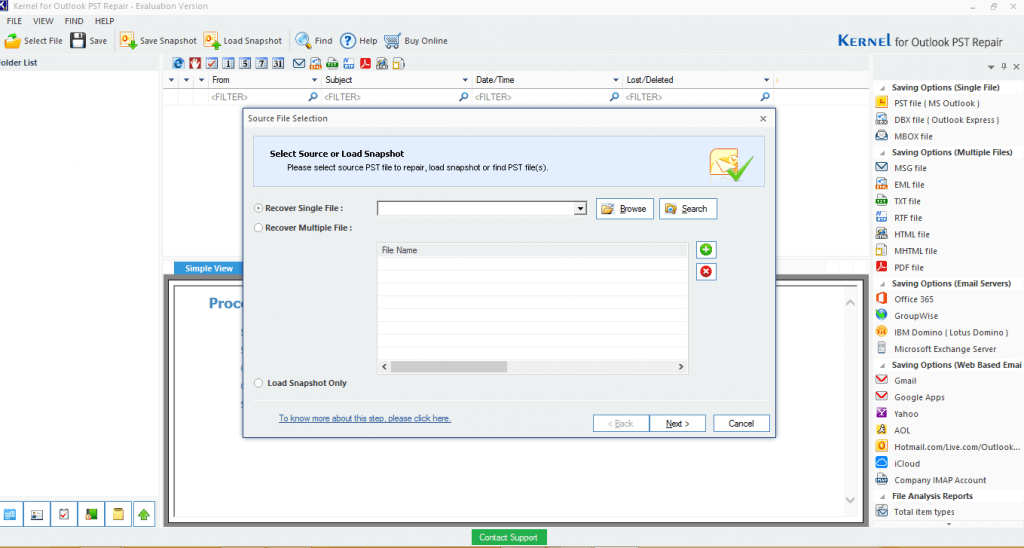1024x548 pixels.
Task: Click the green Contact Support button
Action: pyautogui.click(x=509, y=537)
